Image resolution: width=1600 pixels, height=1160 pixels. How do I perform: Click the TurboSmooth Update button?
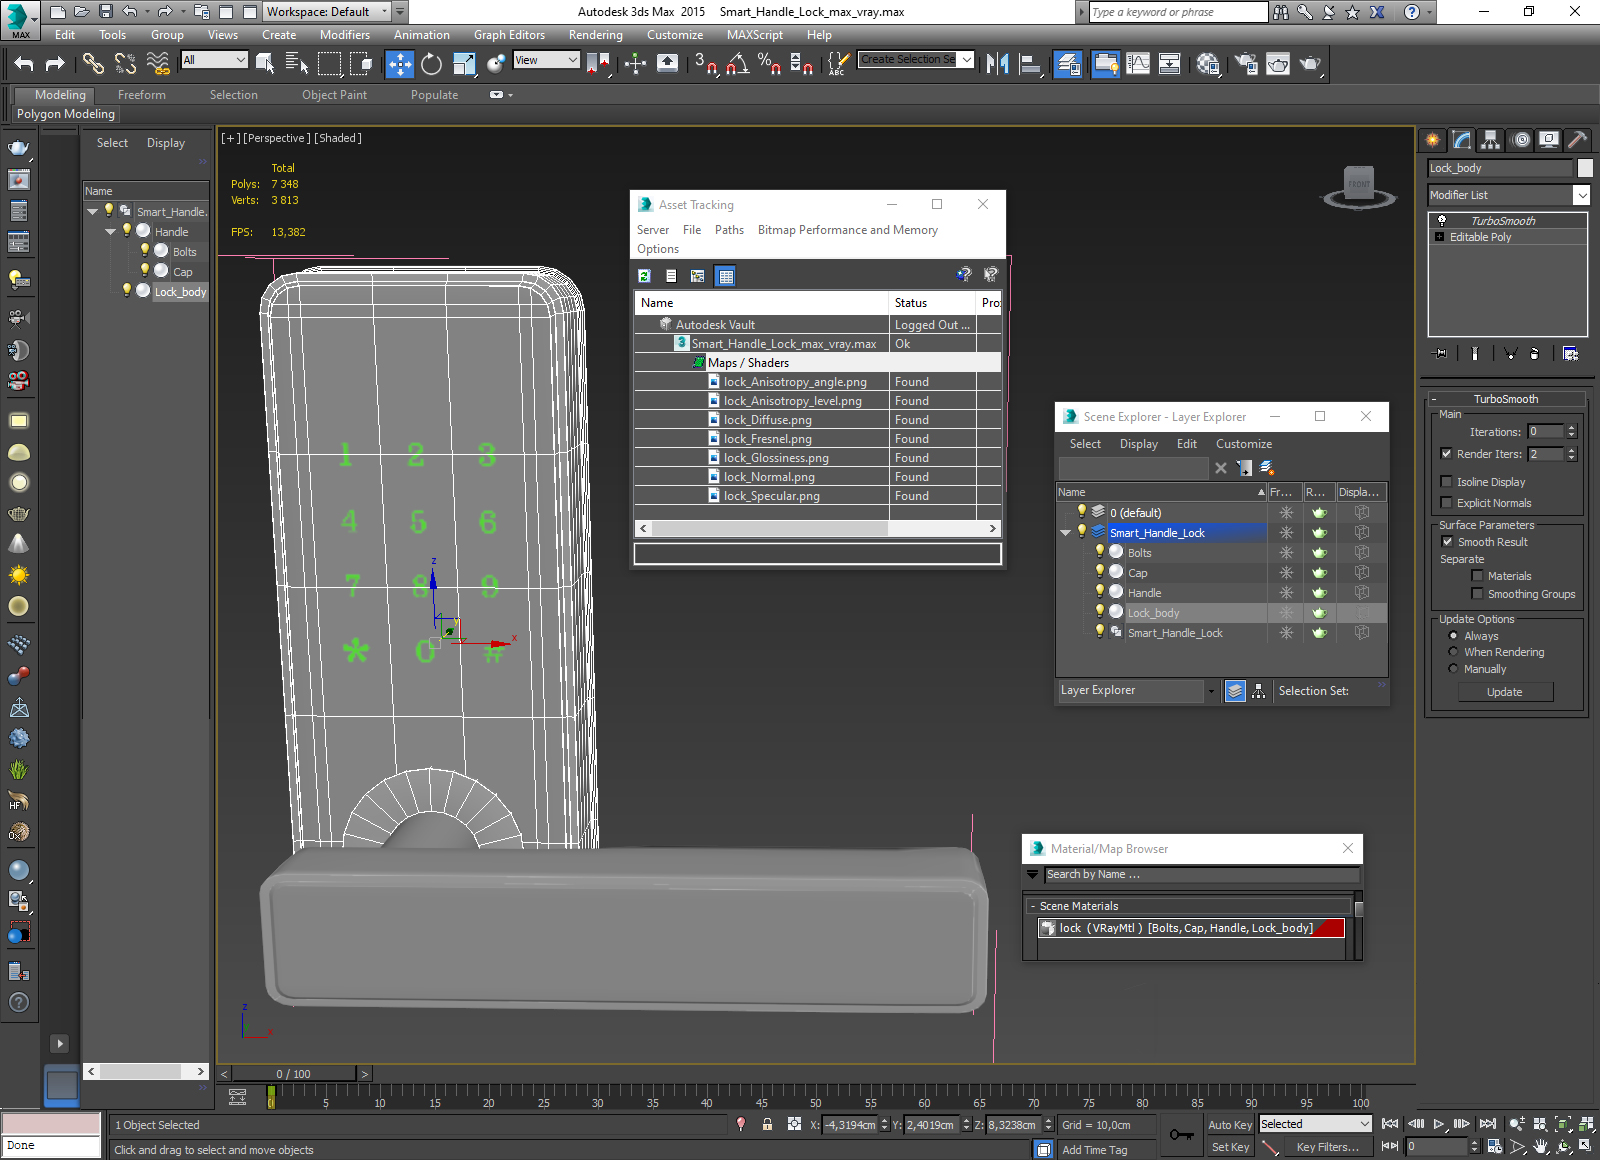(1504, 692)
